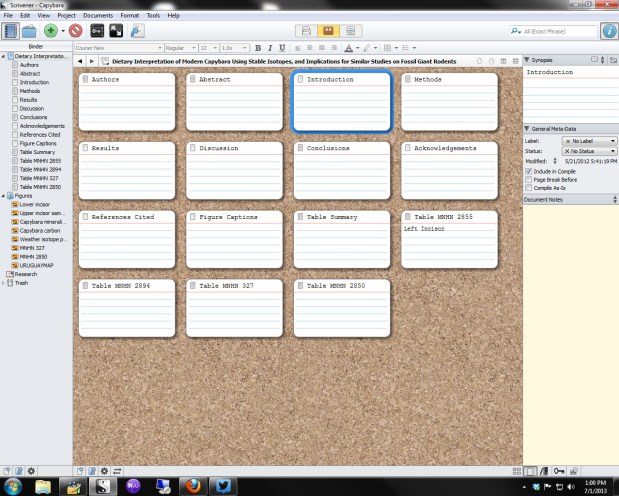This screenshot has height=496, width=619.
Task: Open the Collections folder icon
Action: tap(29, 31)
